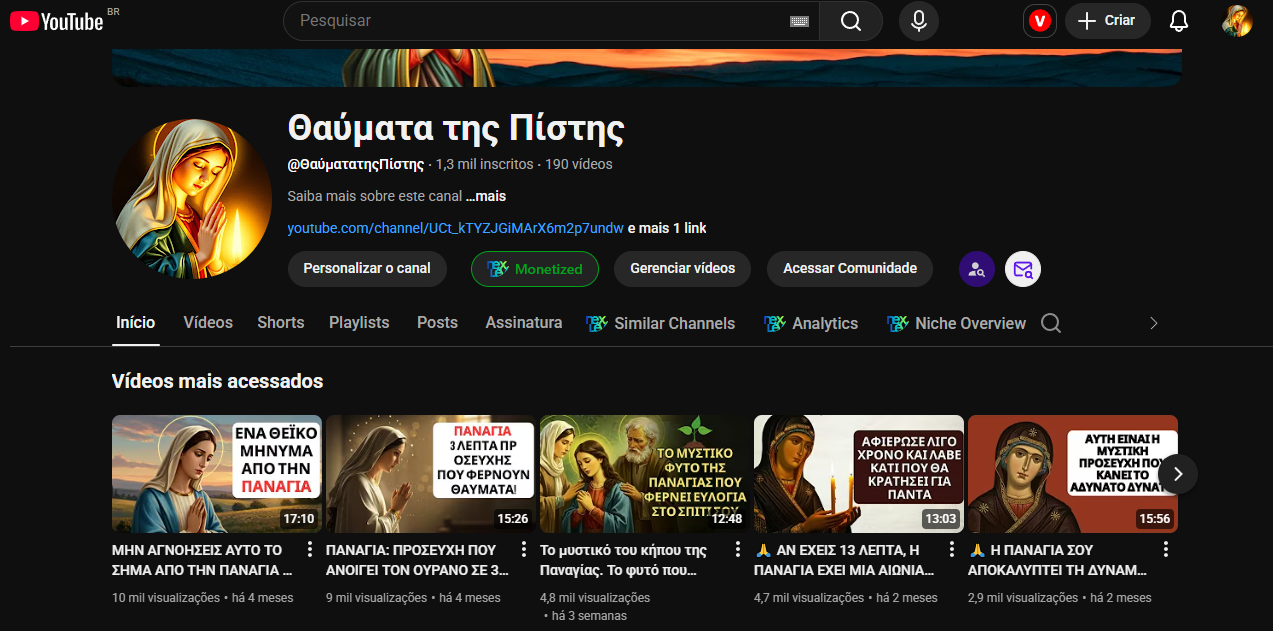This screenshot has height=631, width=1273.
Task: Open options for ΠΡΟΣΕΥΧΗ ΠΟΥ ΑΝΟΙΓΕΙ video
Action: point(524,550)
